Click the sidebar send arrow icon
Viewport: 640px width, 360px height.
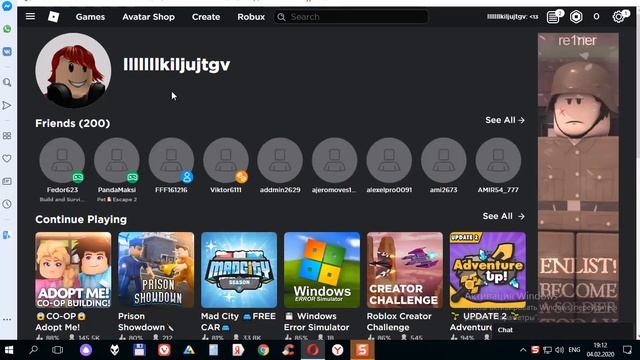click(7, 105)
